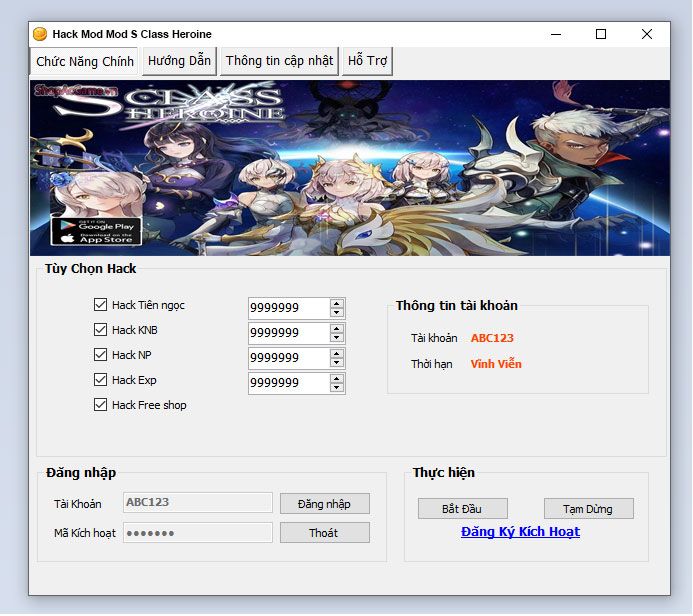Increase Hack Tiên ngọc value with up arrow
This screenshot has height=616, width=693.
[x=337, y=304]
